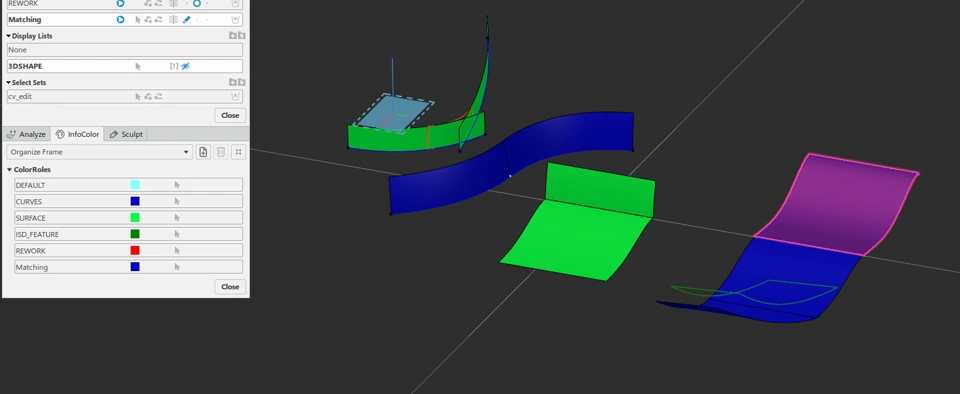This screenshot has width=960, height=394.
Task: Collapse the ColorRoles section
Action: pos(9,169)
